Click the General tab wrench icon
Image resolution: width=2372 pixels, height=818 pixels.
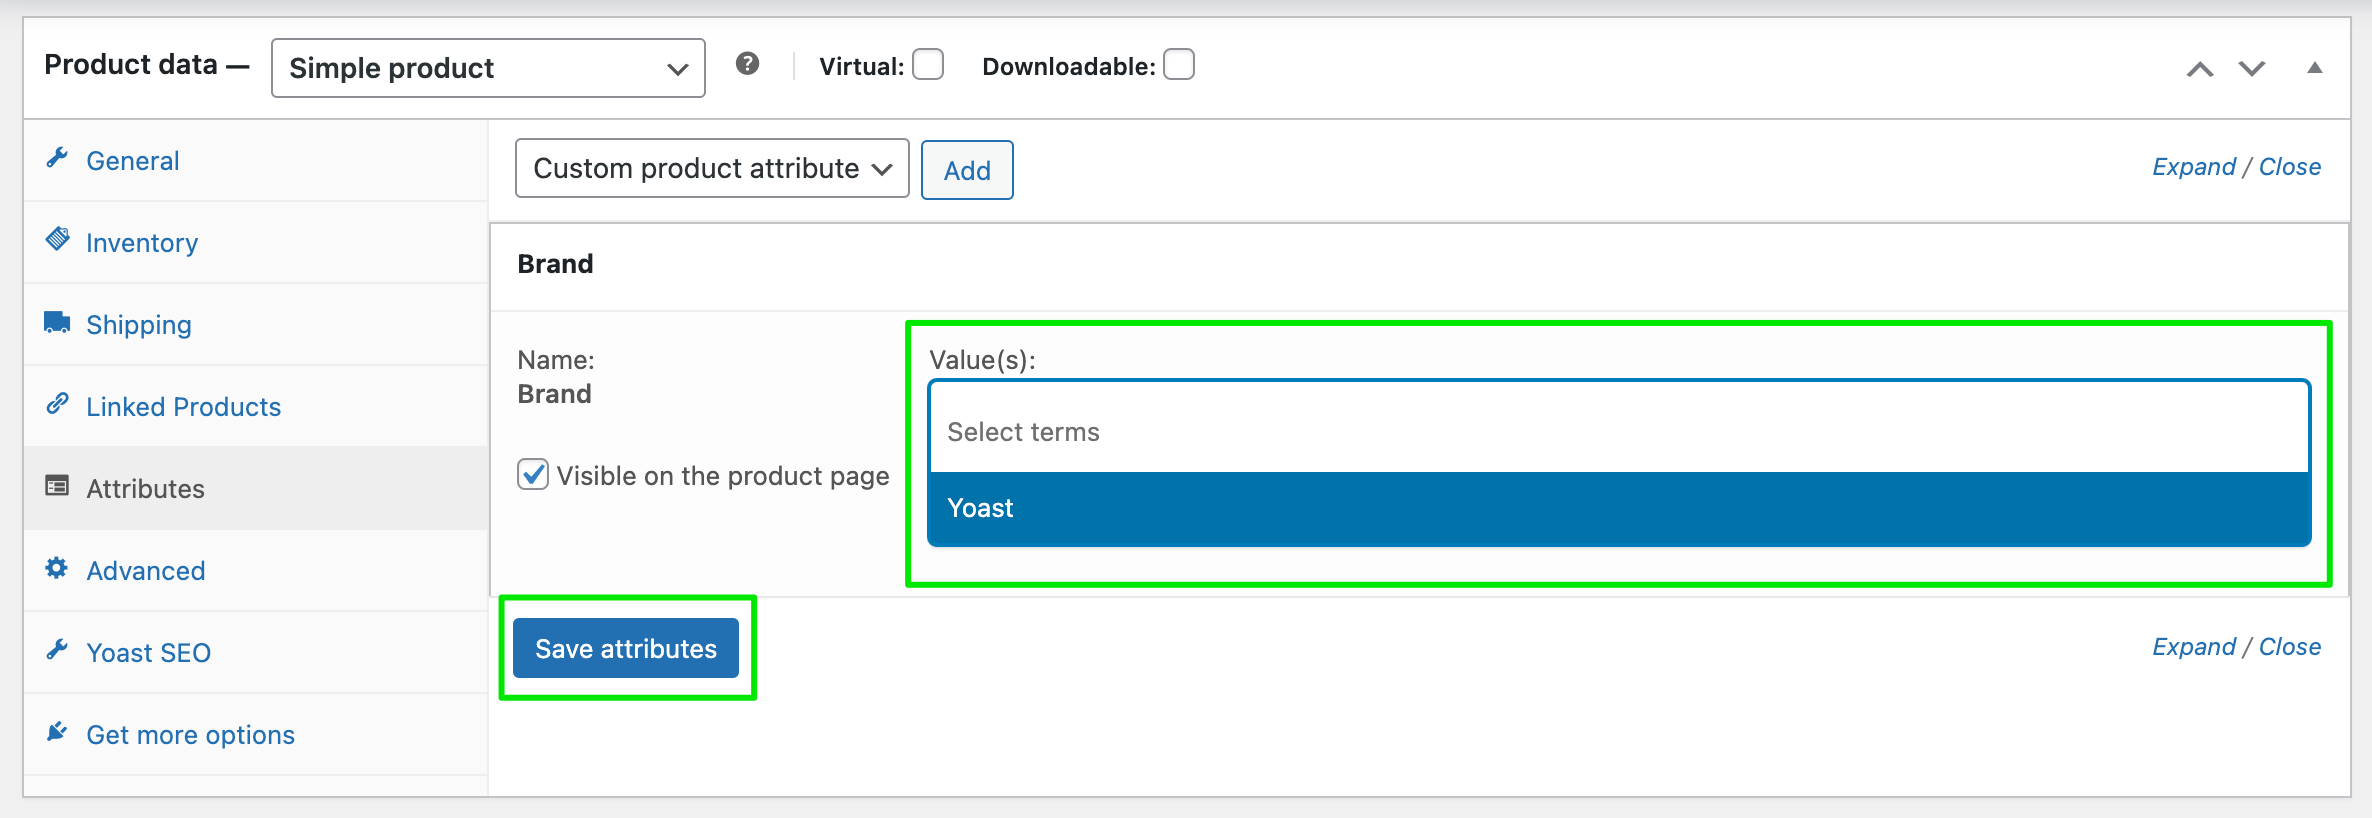(x=57, y=158)
